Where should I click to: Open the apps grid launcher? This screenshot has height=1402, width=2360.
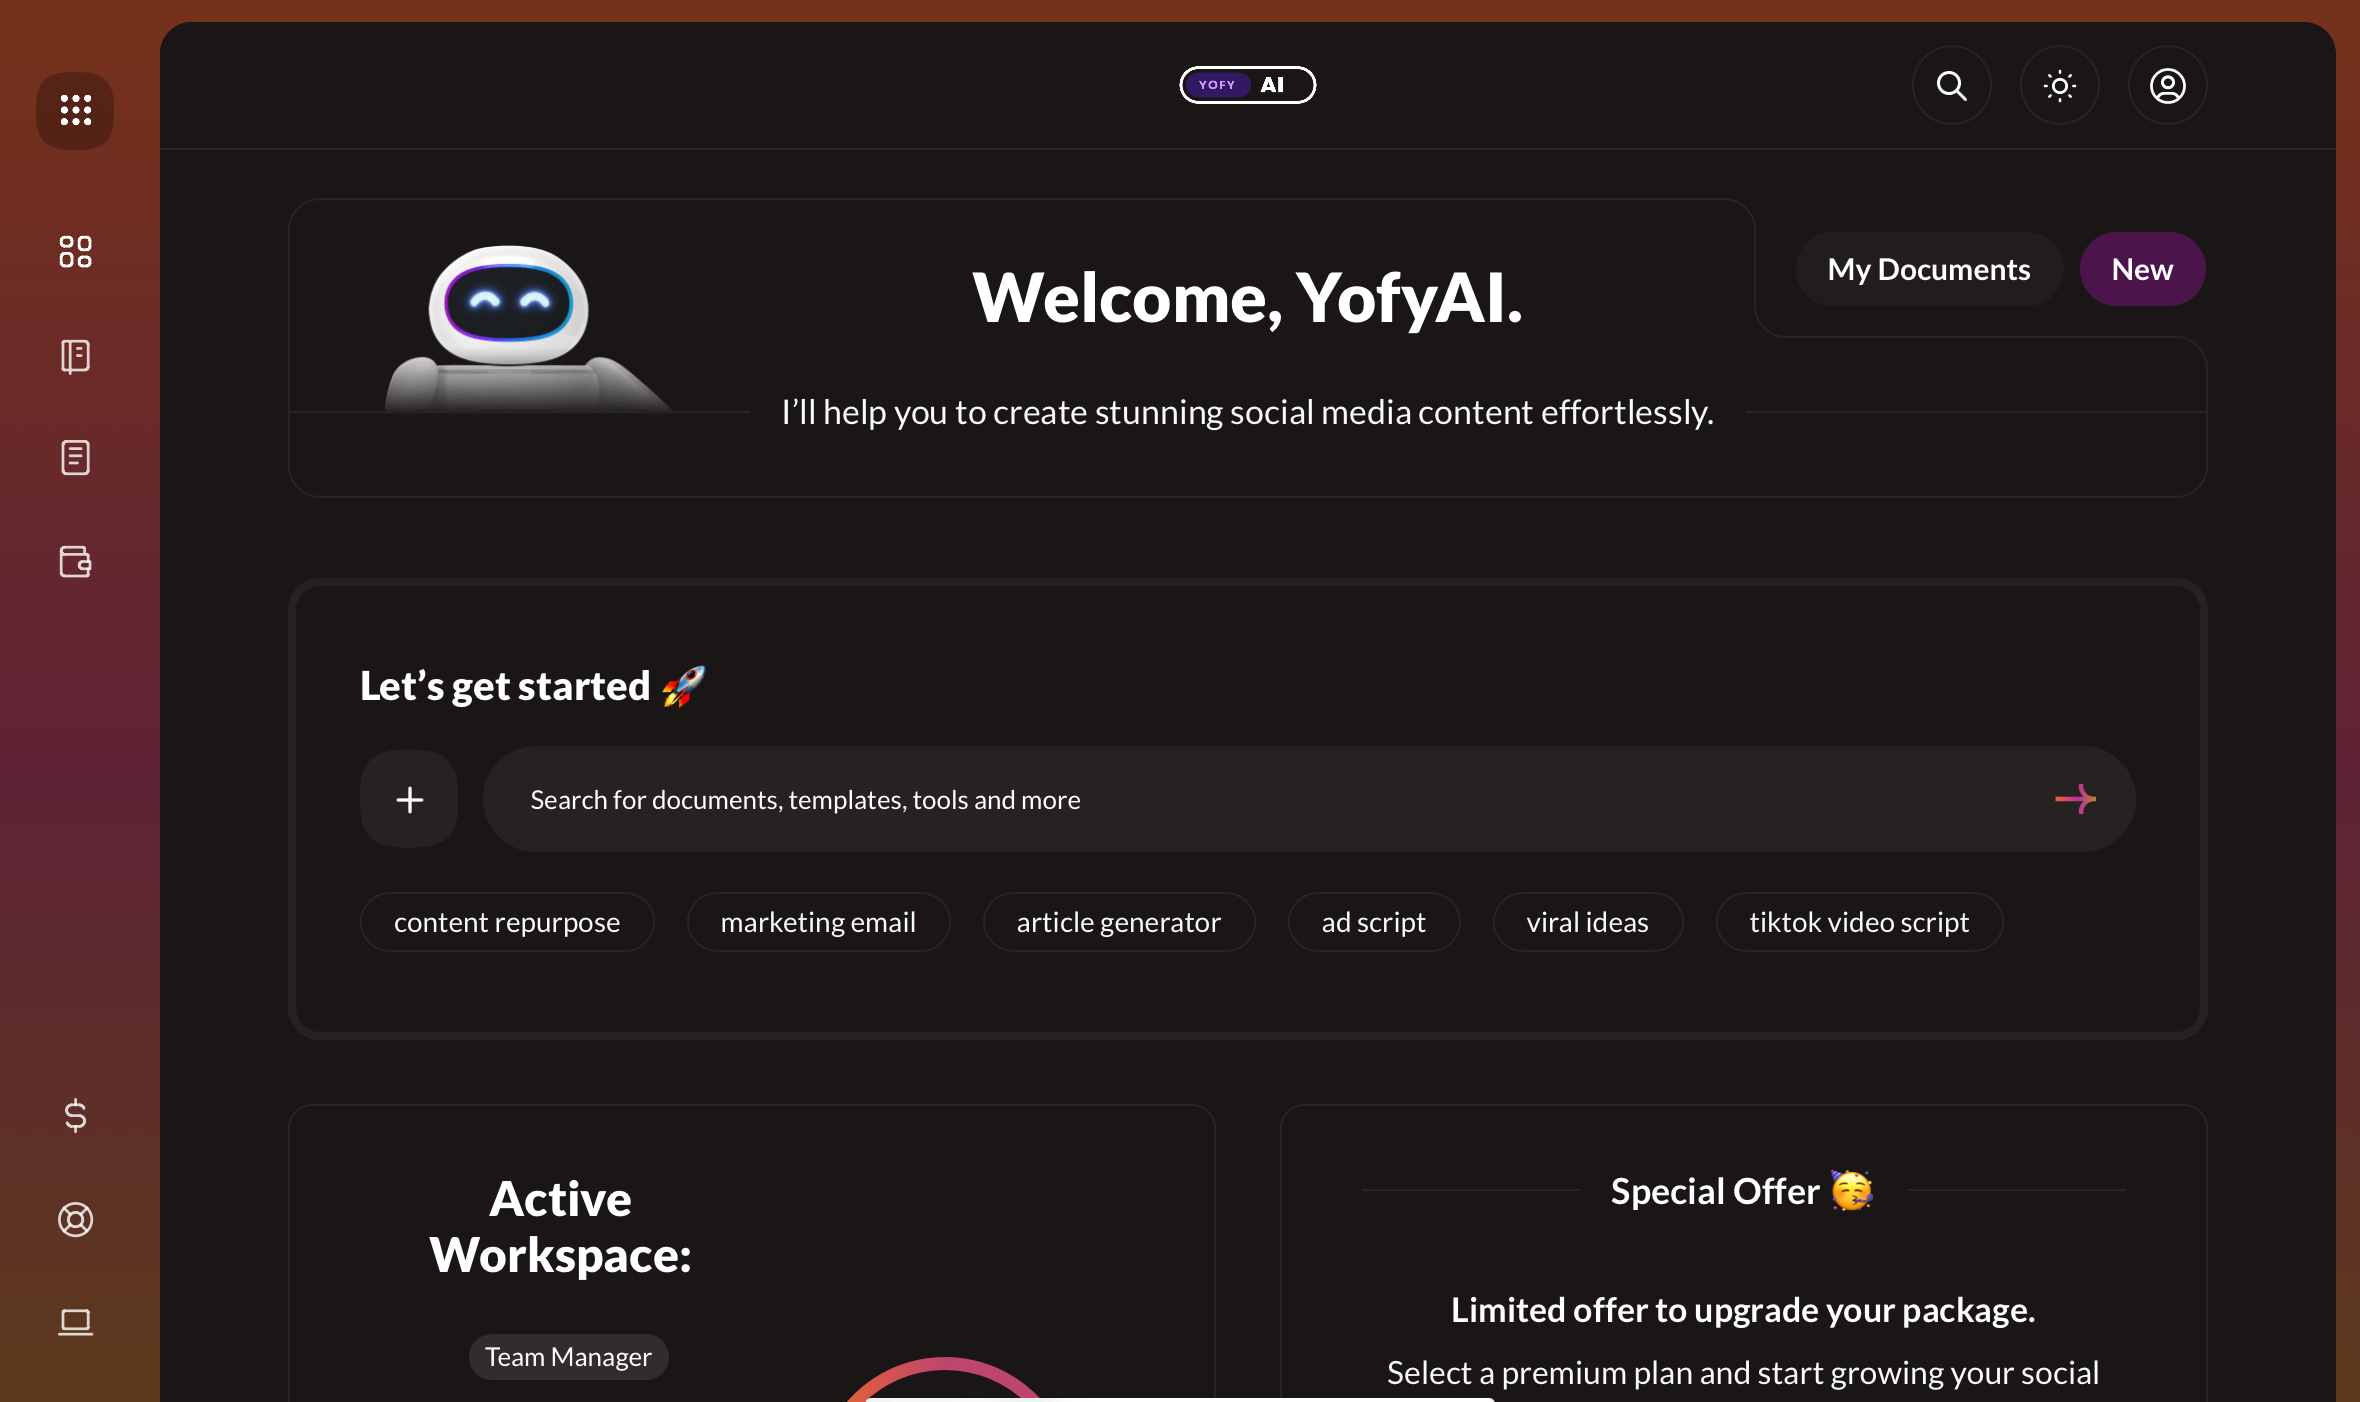pos(75,110)
